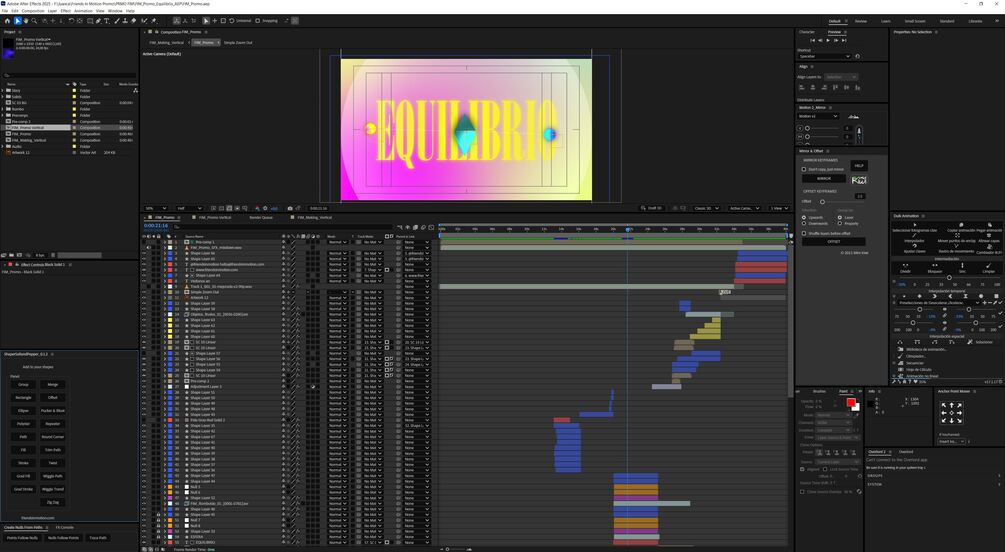1005x552 pixels.
Task: Click the Motion 2 anchor rocket icon
Action: [x=860, y=133]
